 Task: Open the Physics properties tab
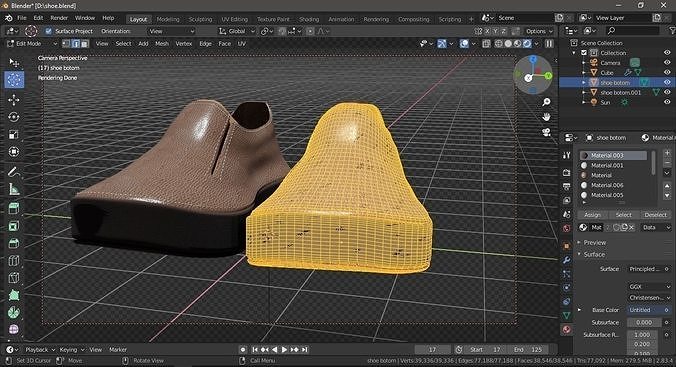pyautogui.click(x=566, y=288)
